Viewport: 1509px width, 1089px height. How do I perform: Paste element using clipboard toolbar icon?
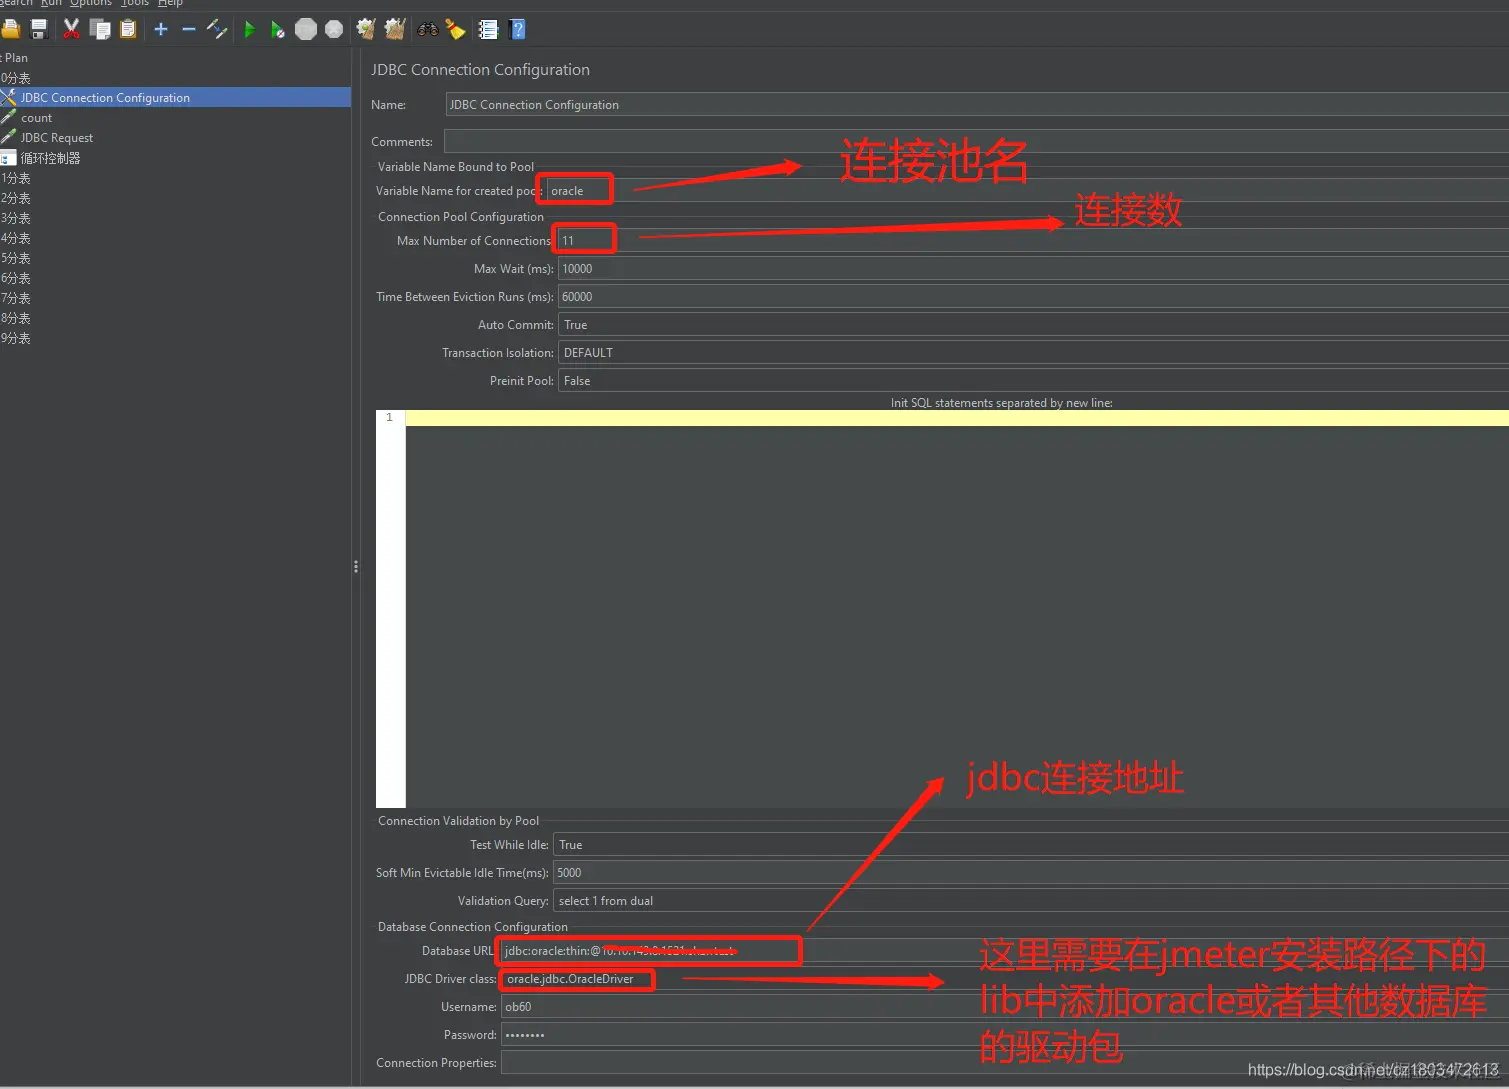(128, 29)
